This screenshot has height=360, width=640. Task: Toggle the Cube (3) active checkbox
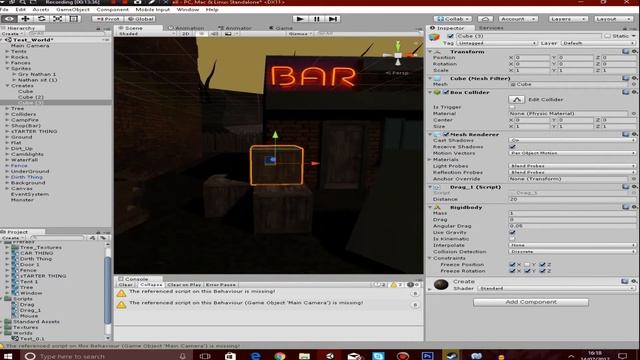click(450, 36)
